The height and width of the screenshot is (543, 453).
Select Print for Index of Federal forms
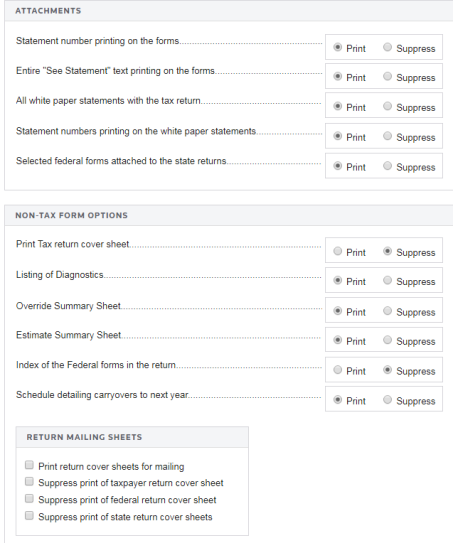338,370
